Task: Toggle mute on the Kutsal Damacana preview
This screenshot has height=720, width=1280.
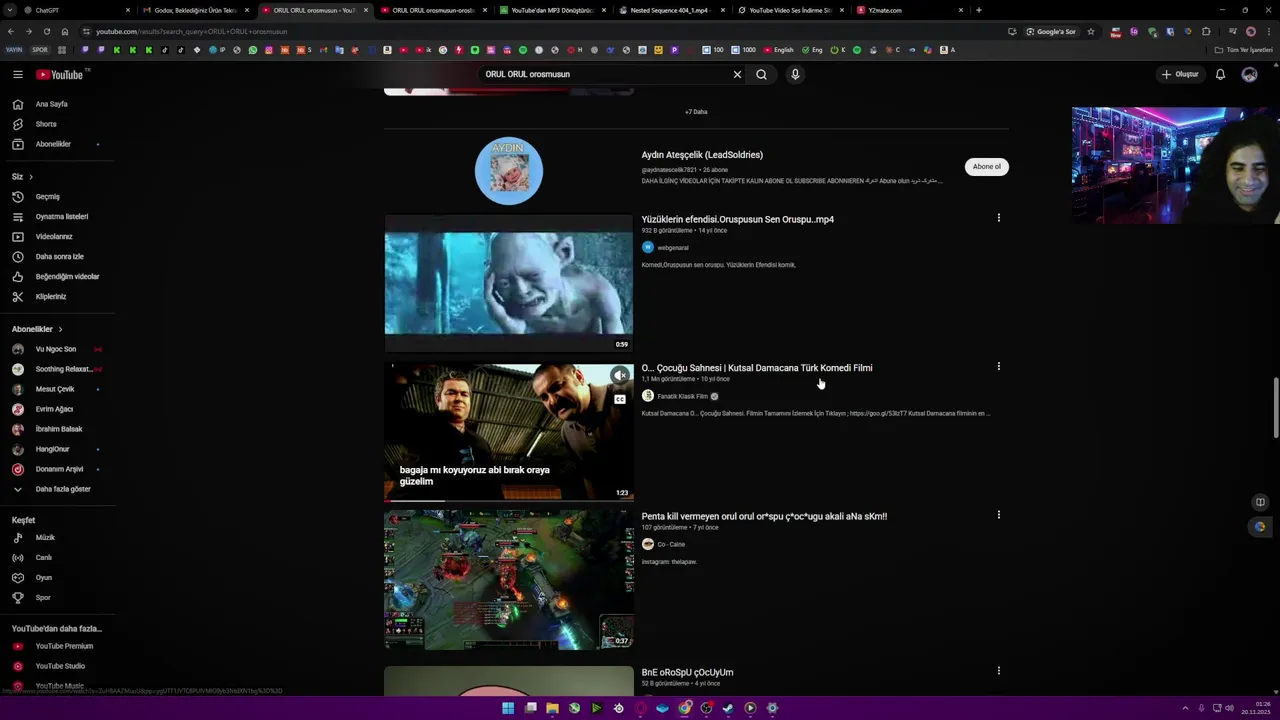Action: click(620, 376)
